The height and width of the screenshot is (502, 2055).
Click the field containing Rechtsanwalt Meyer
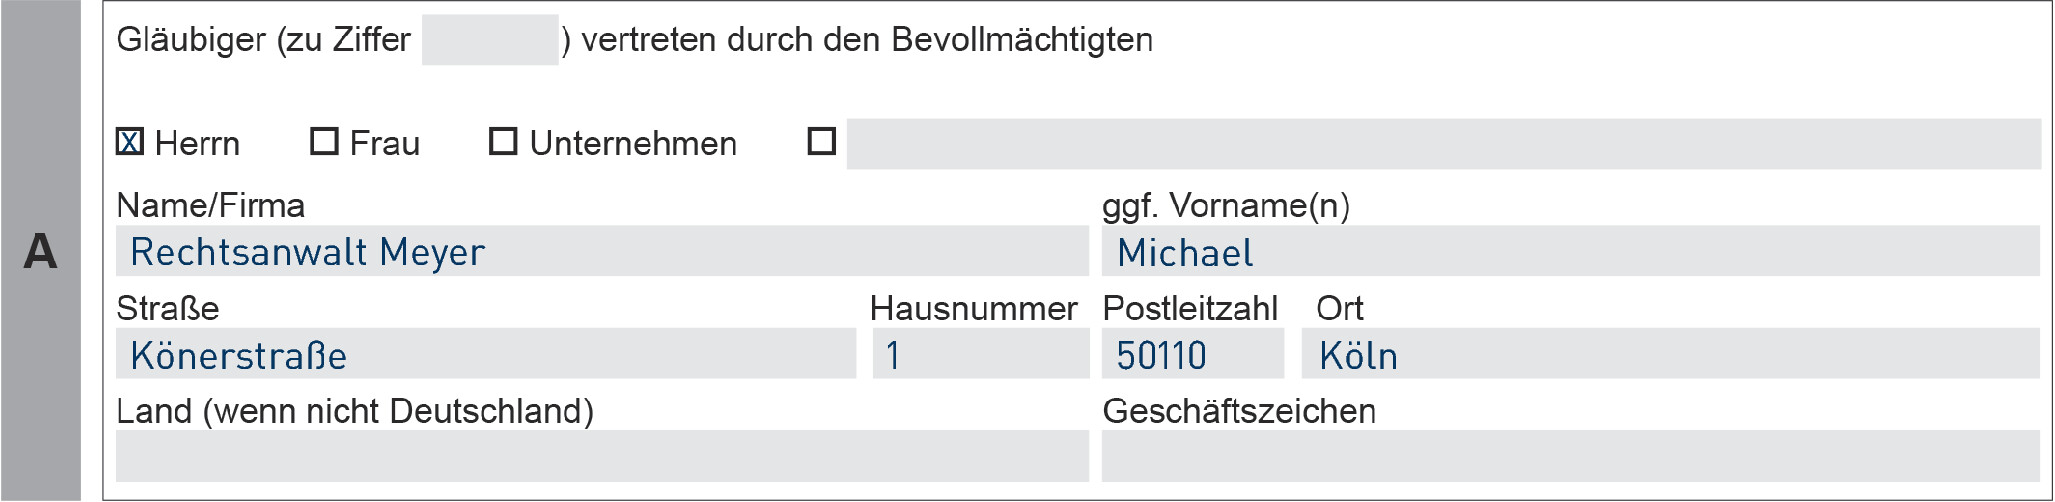click(602, 251)
